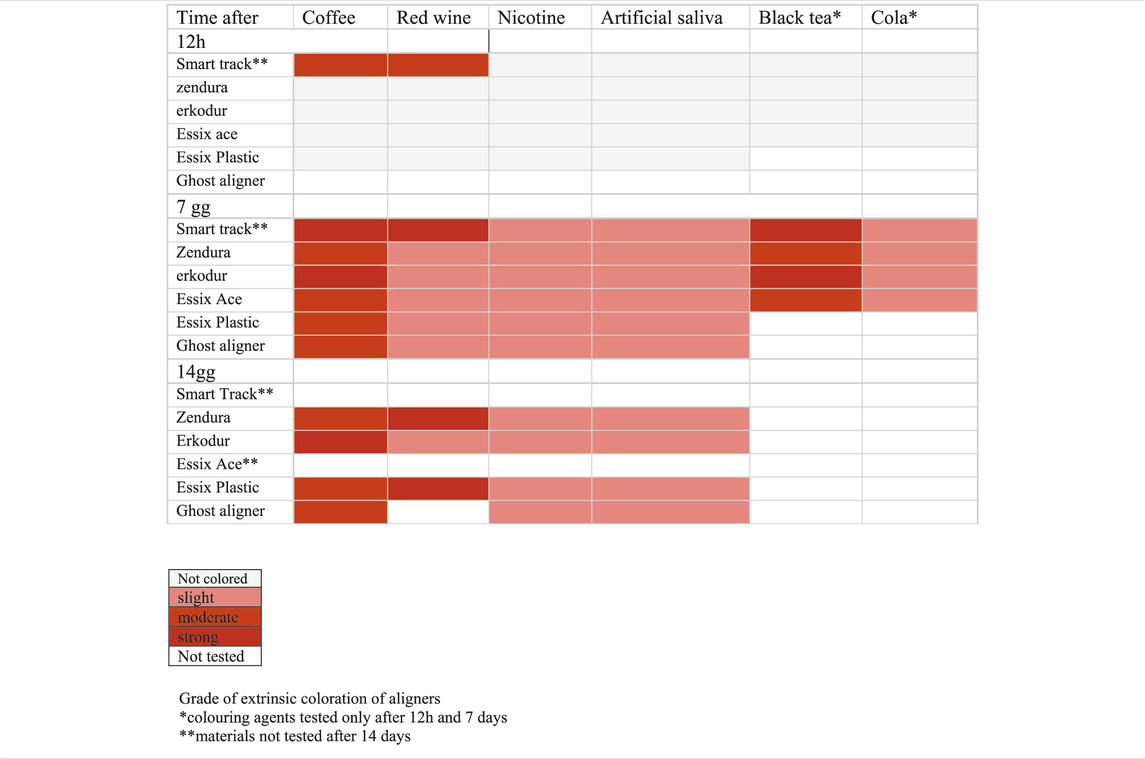The width and height of the screenshot is (1145, 759).
Task: Click "Smart track**" label in 12h section
Action: 222,64
